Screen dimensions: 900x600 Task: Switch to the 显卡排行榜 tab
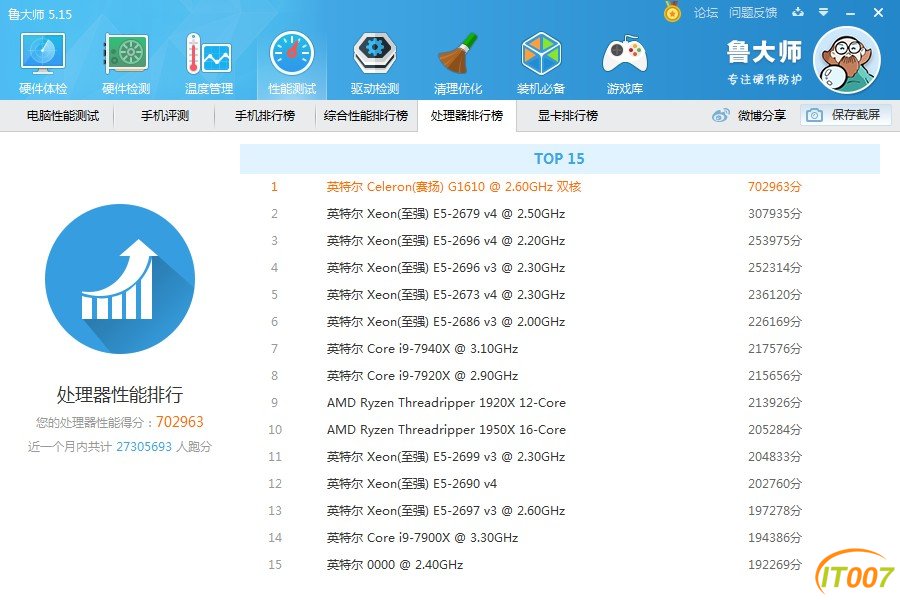click(568, 115)
